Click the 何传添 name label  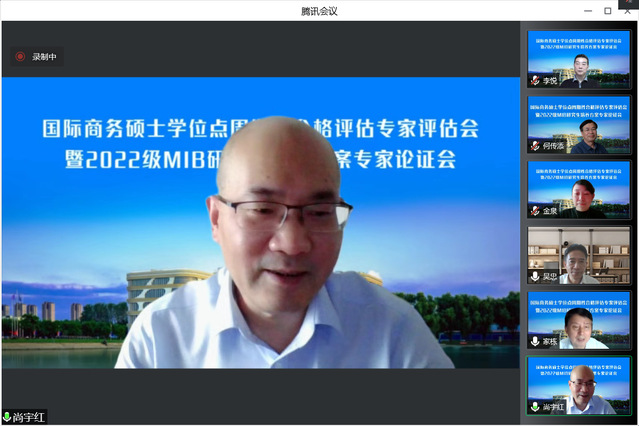click(x=553, y=146)
